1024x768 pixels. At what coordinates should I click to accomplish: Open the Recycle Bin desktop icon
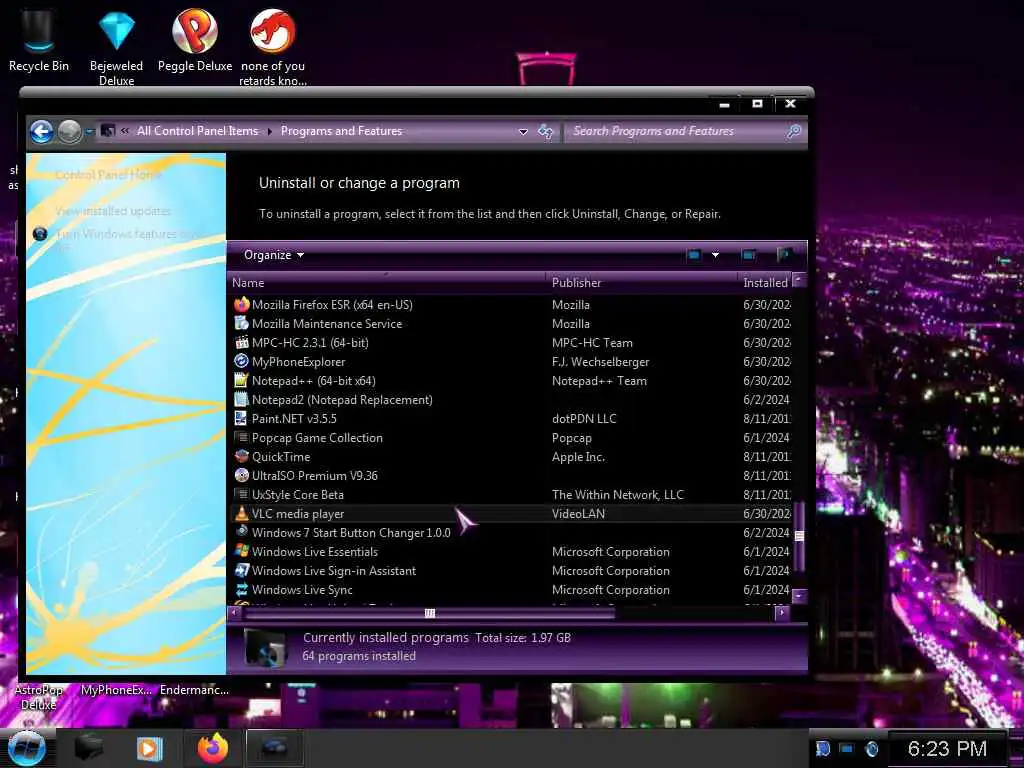pos(39,40)
